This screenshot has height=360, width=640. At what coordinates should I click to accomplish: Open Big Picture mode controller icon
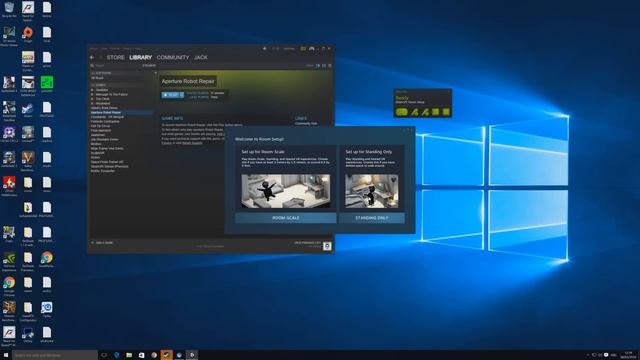(x=312, y=49)
